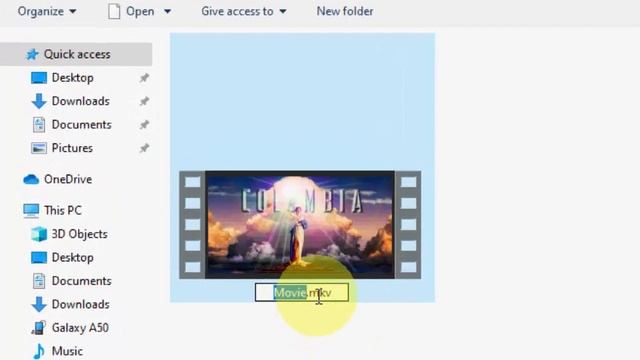Click Documents icon under This PC
This screenshot has width=640, height=360.
pyautogui.click(x=39, y=281)
